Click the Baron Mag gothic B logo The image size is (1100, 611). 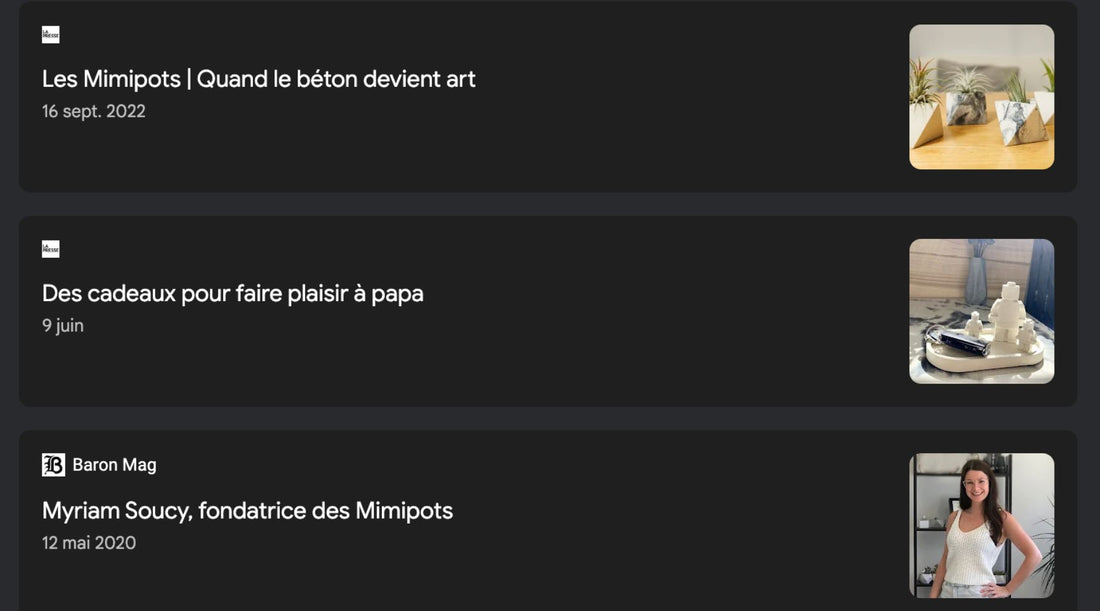[53, 465]
